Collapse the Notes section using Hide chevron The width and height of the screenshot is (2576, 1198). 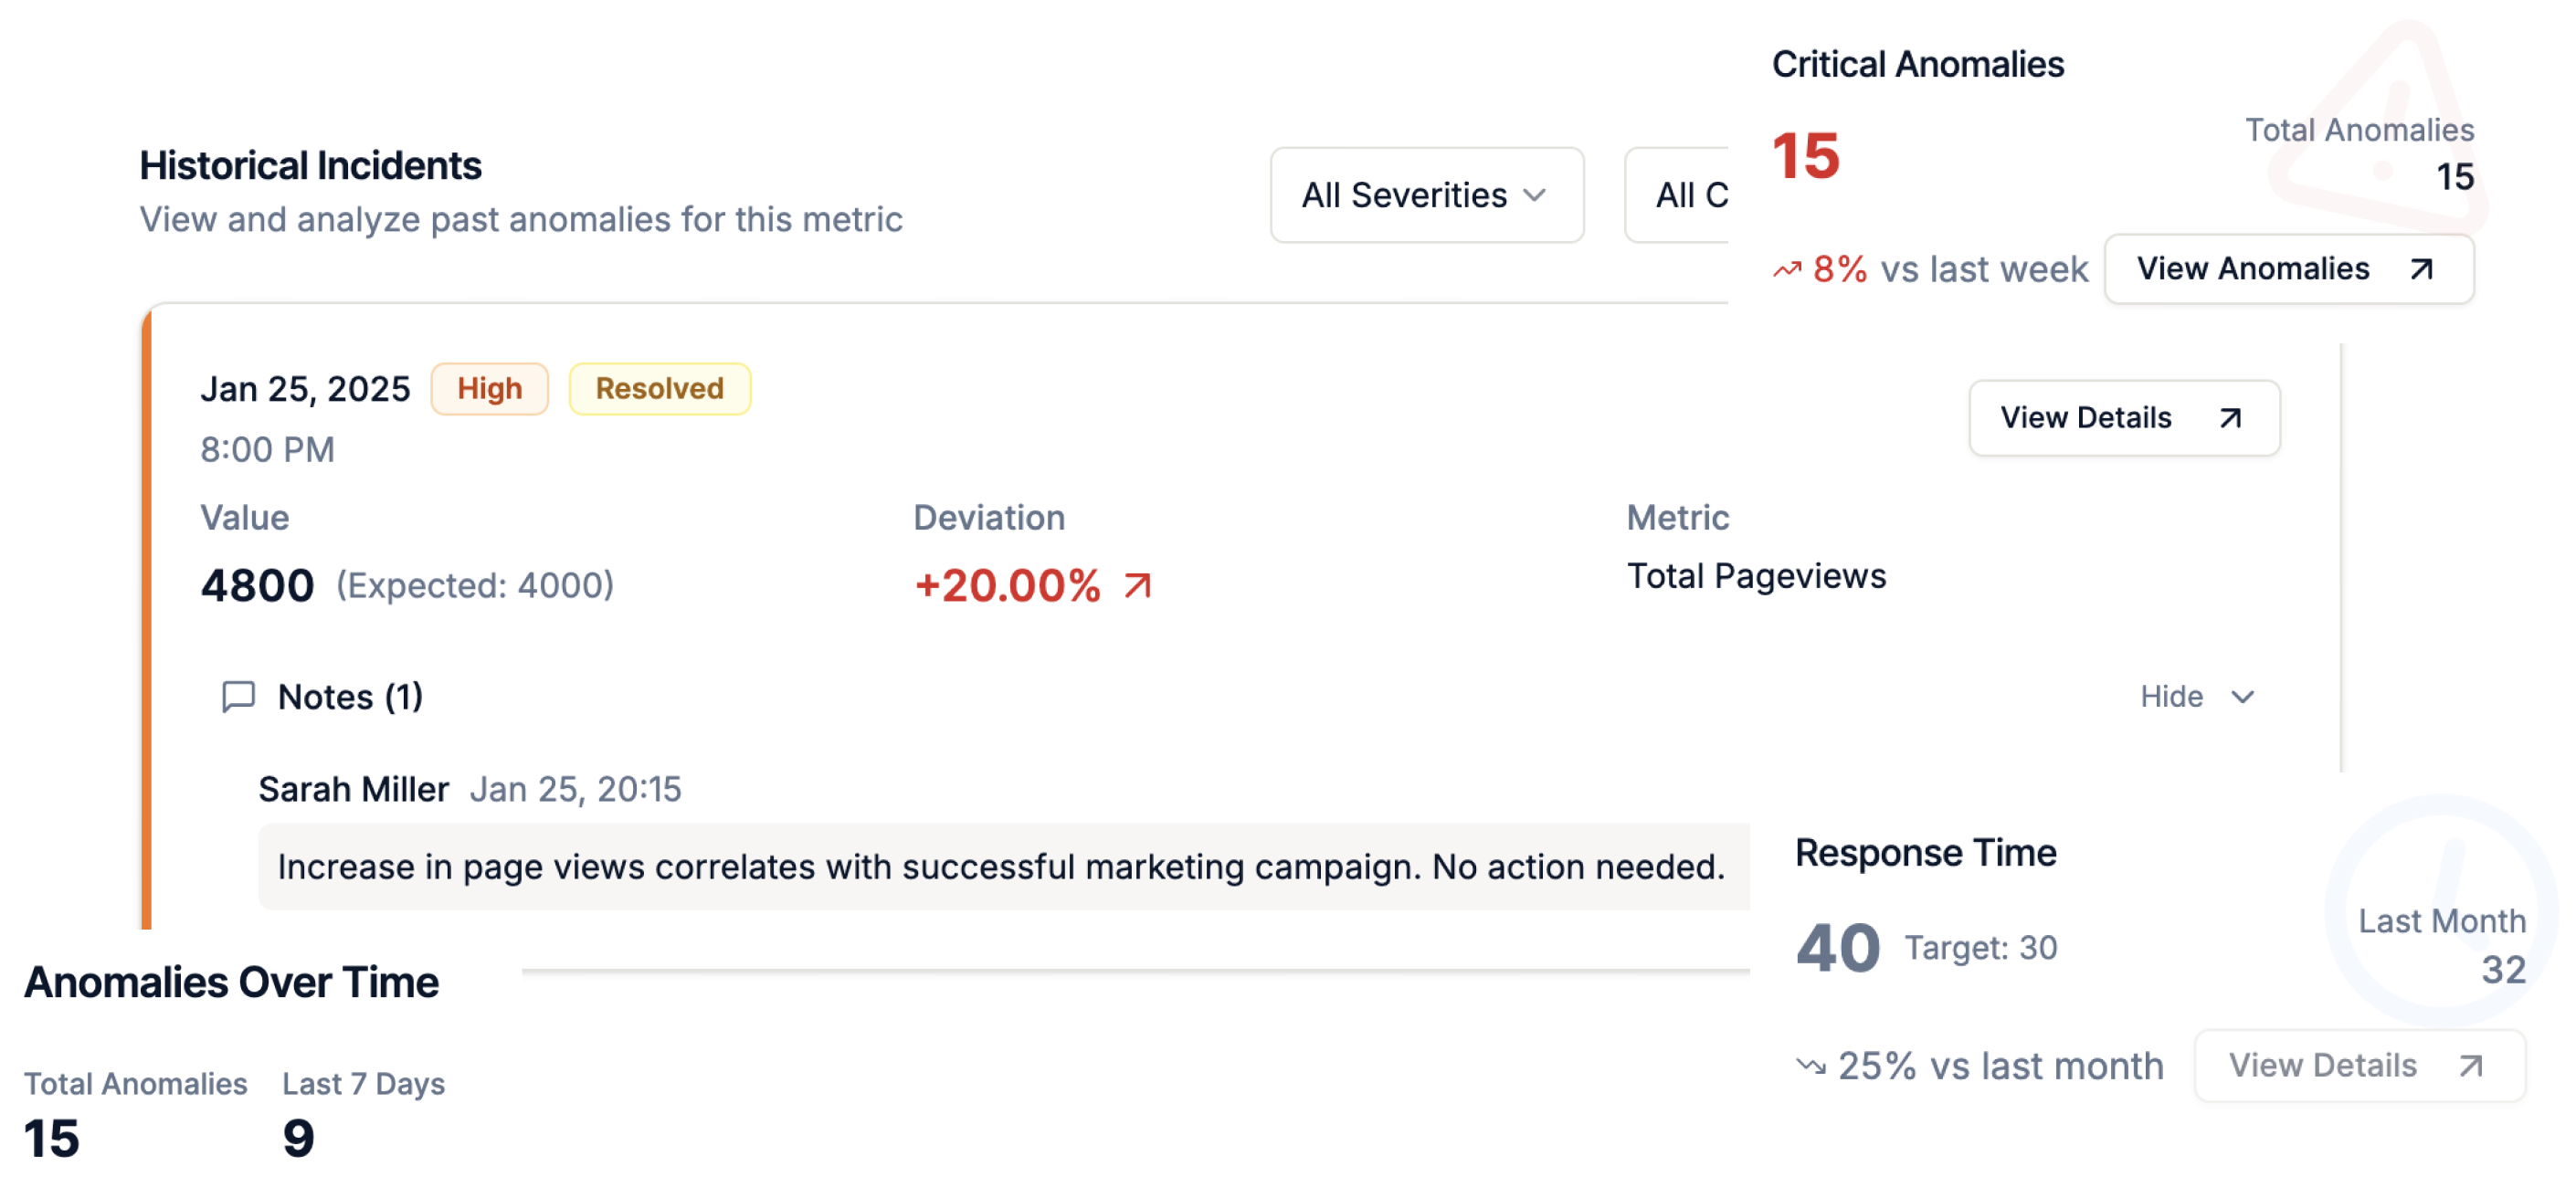tap(2200, 698)
